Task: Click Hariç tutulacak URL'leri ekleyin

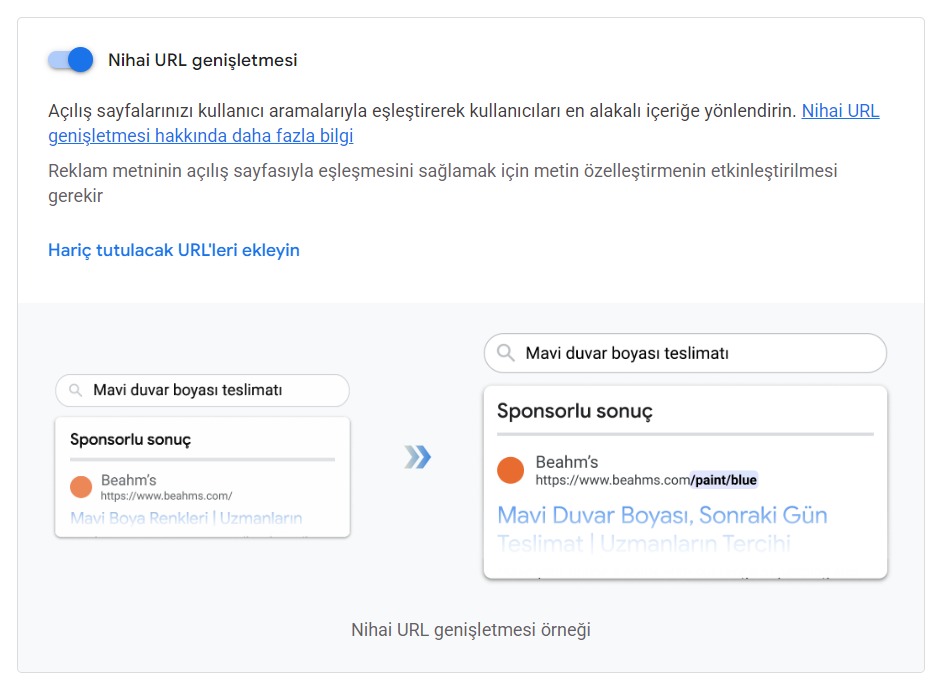Action: point(173,250)
